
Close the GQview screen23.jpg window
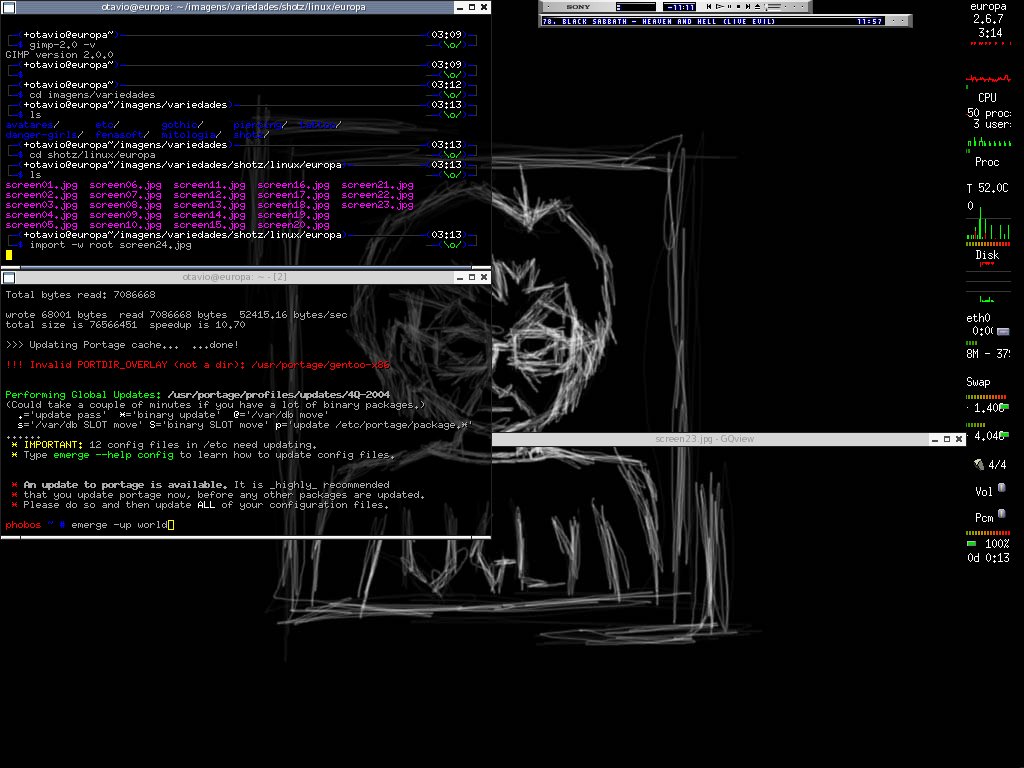point(959,440)
